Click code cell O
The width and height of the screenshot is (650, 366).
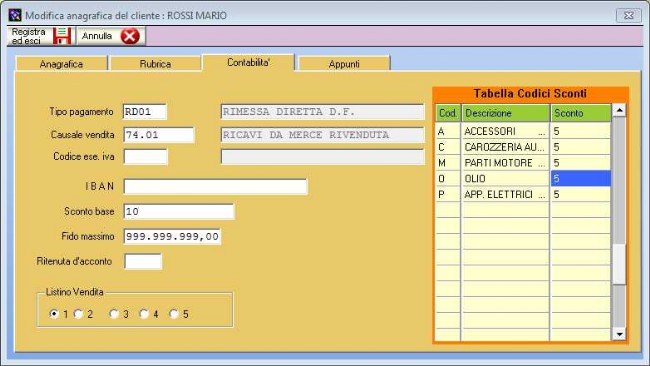point(448,178)
